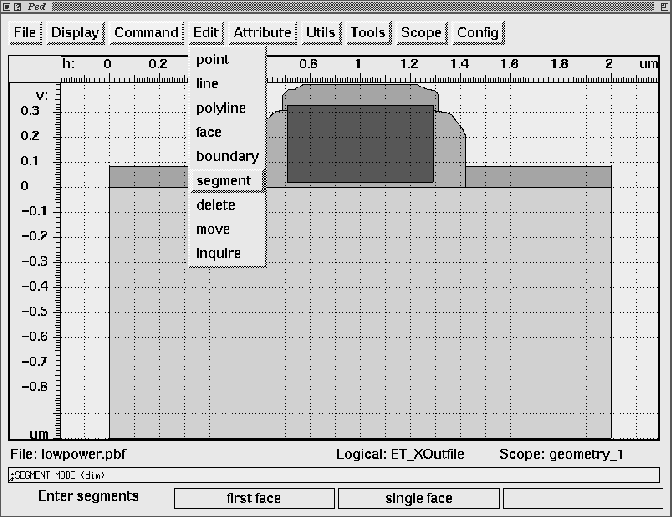672x517 pixels.
Task: Open the Command menu
Action: (147, 33)
